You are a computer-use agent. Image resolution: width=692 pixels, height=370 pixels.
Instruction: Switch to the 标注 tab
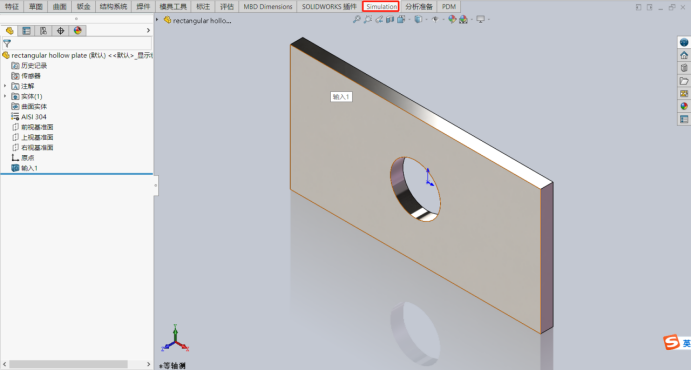[203, 6]
